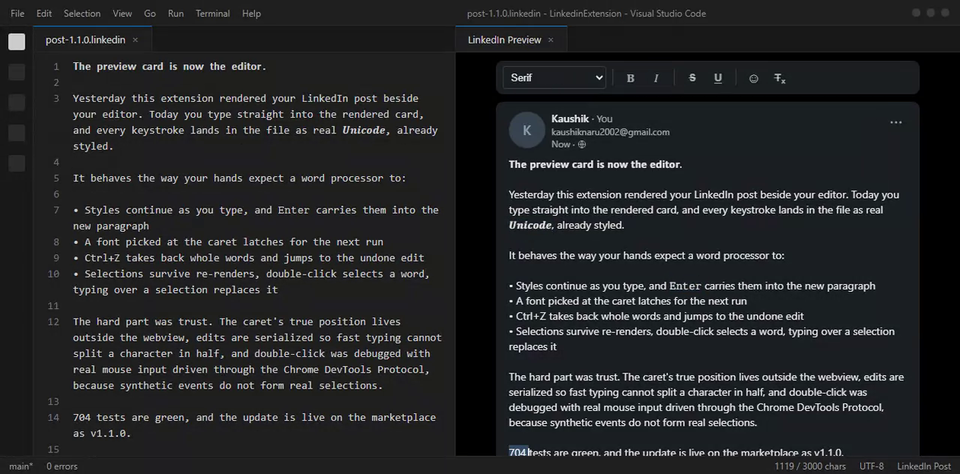Viewport: 960px width, 474px height.
Task: Click the italic Unicode word in preview
Action: click(530, 225)
